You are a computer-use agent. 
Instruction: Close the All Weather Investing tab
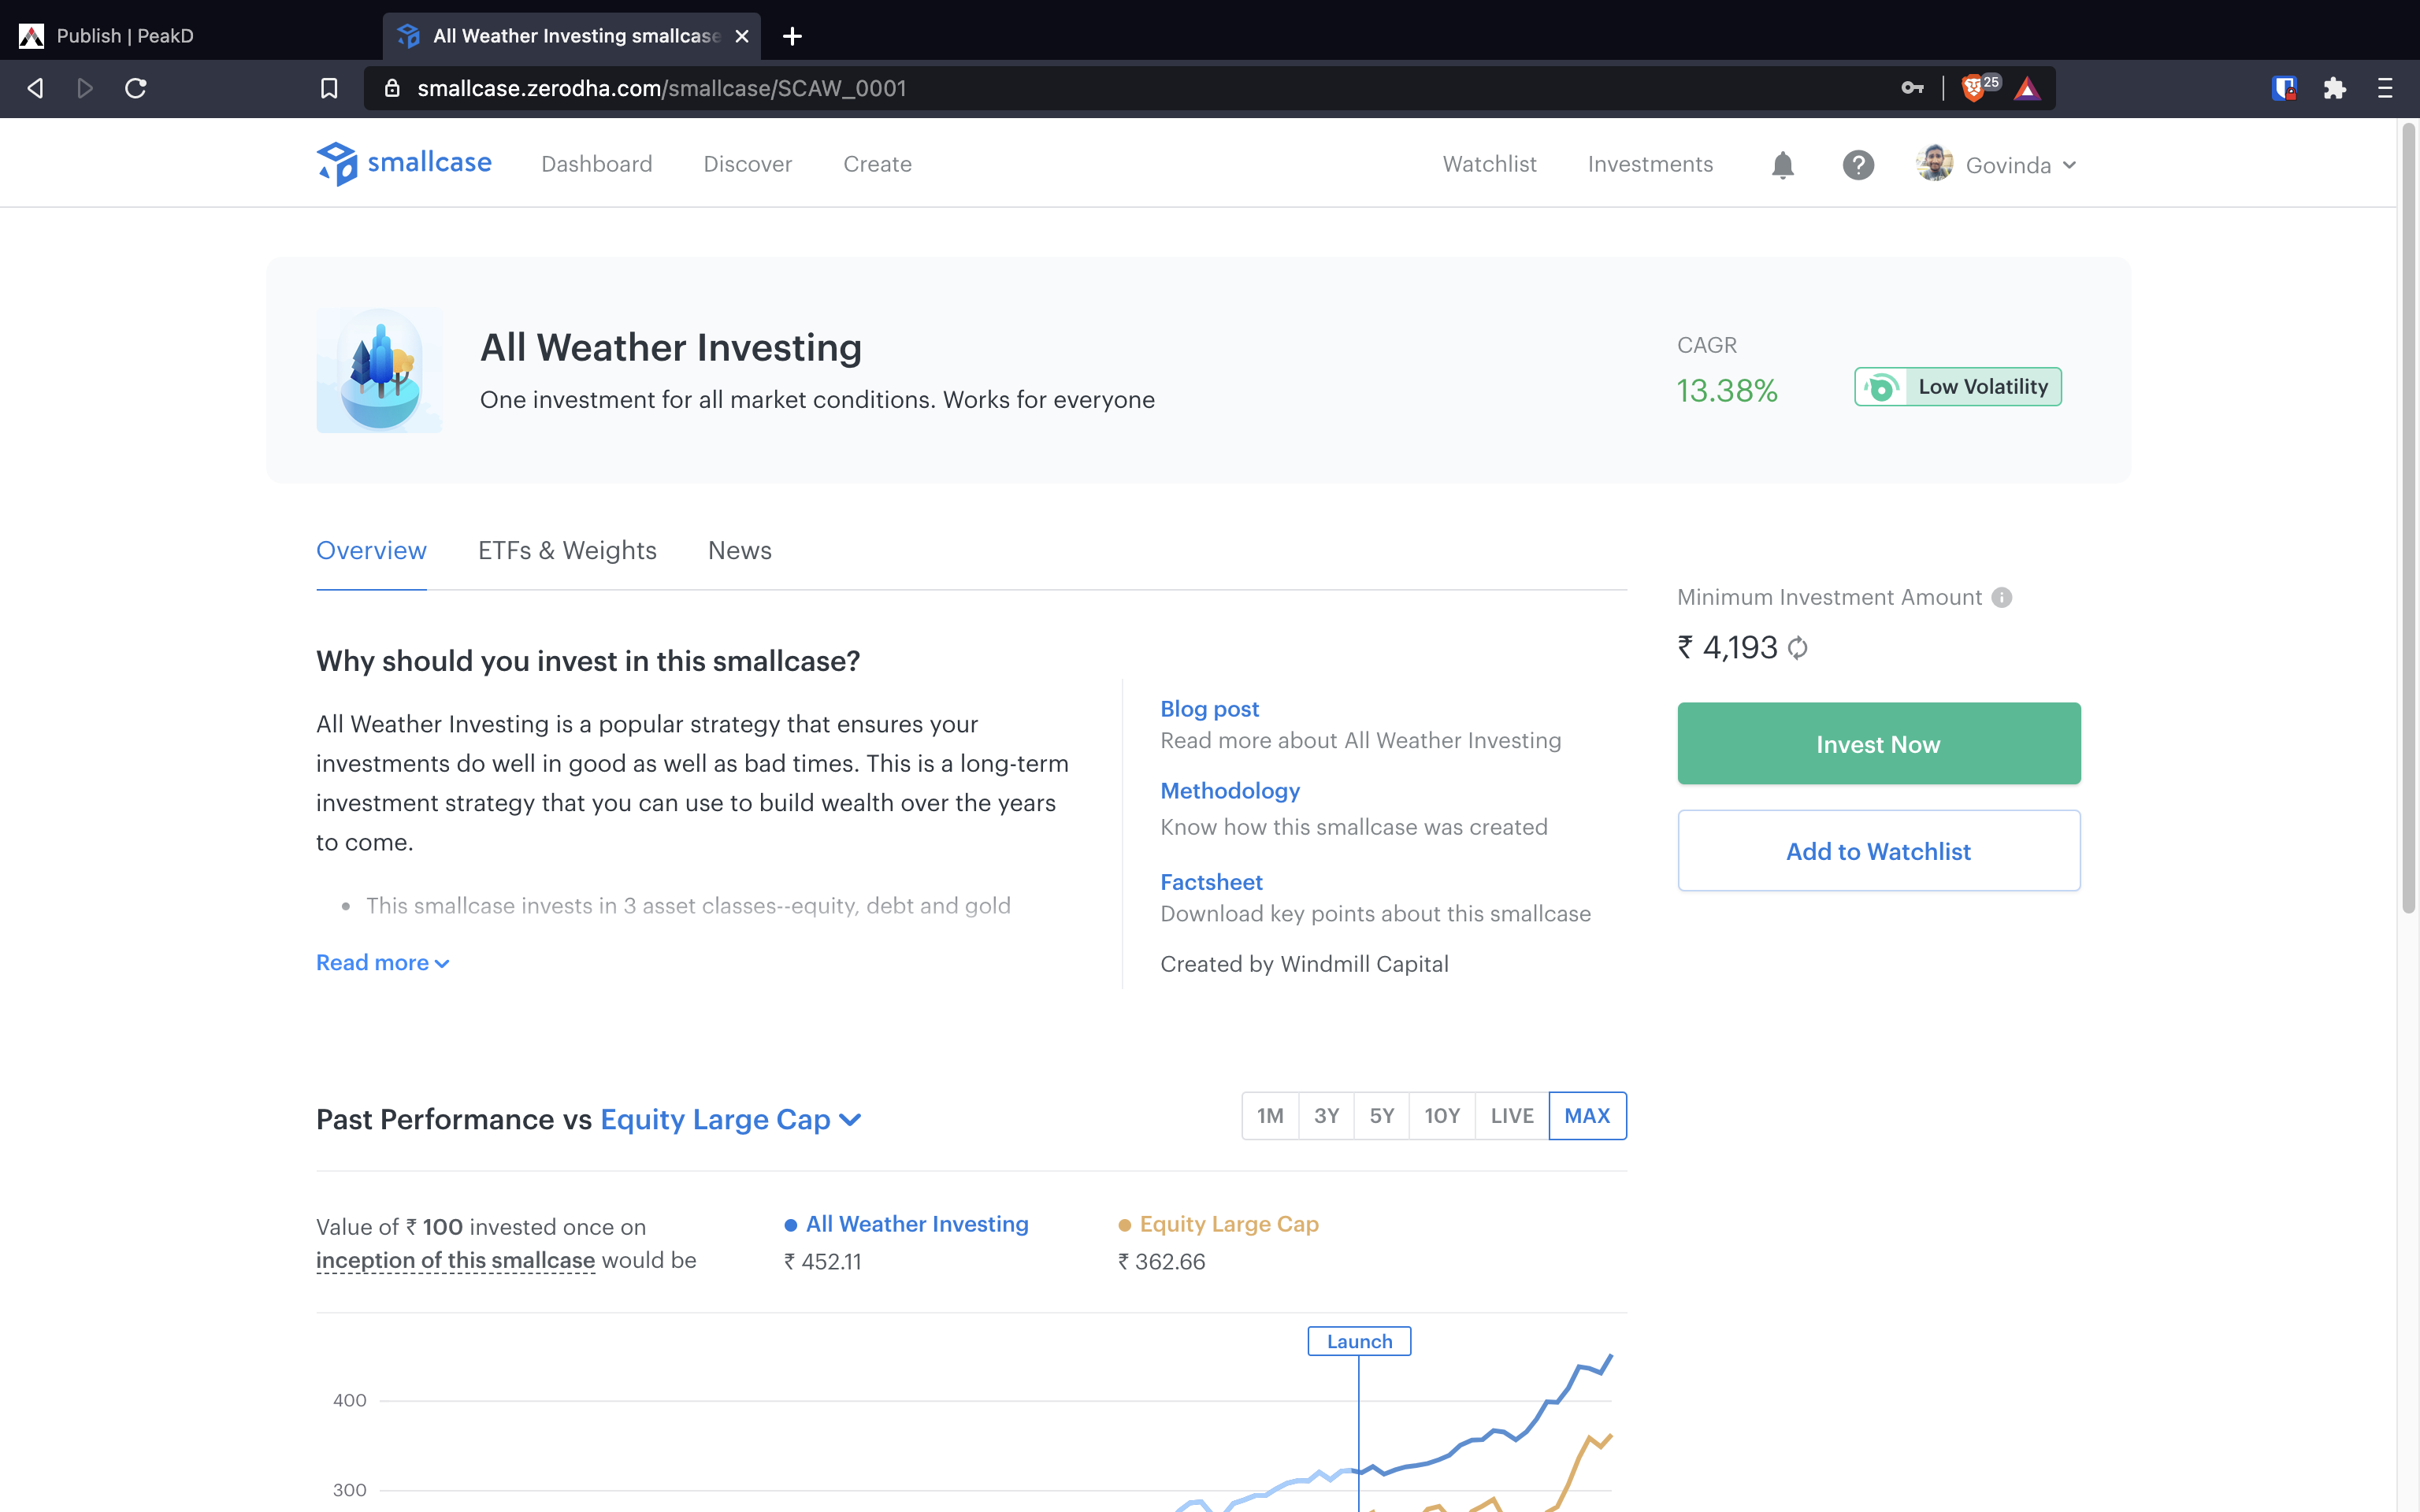pos(742,36)
